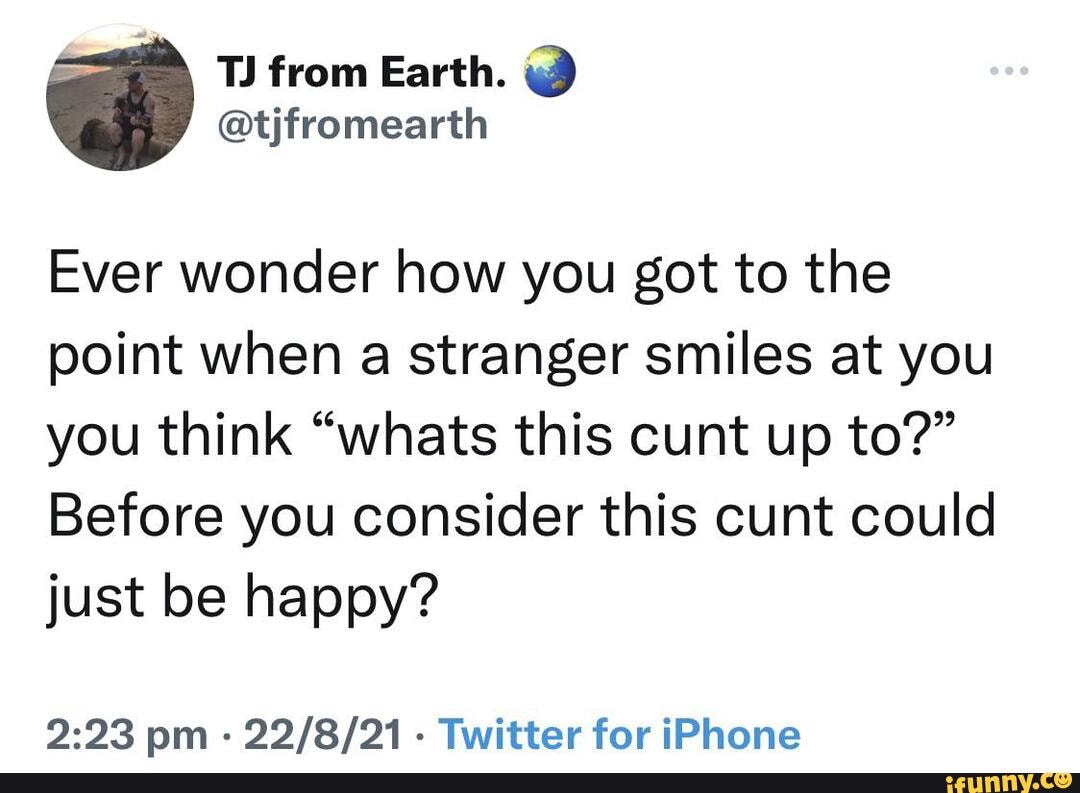Open TJ from Earth's profile picture
This screenshot has width=1080, height=793.
tap(120, 98)
